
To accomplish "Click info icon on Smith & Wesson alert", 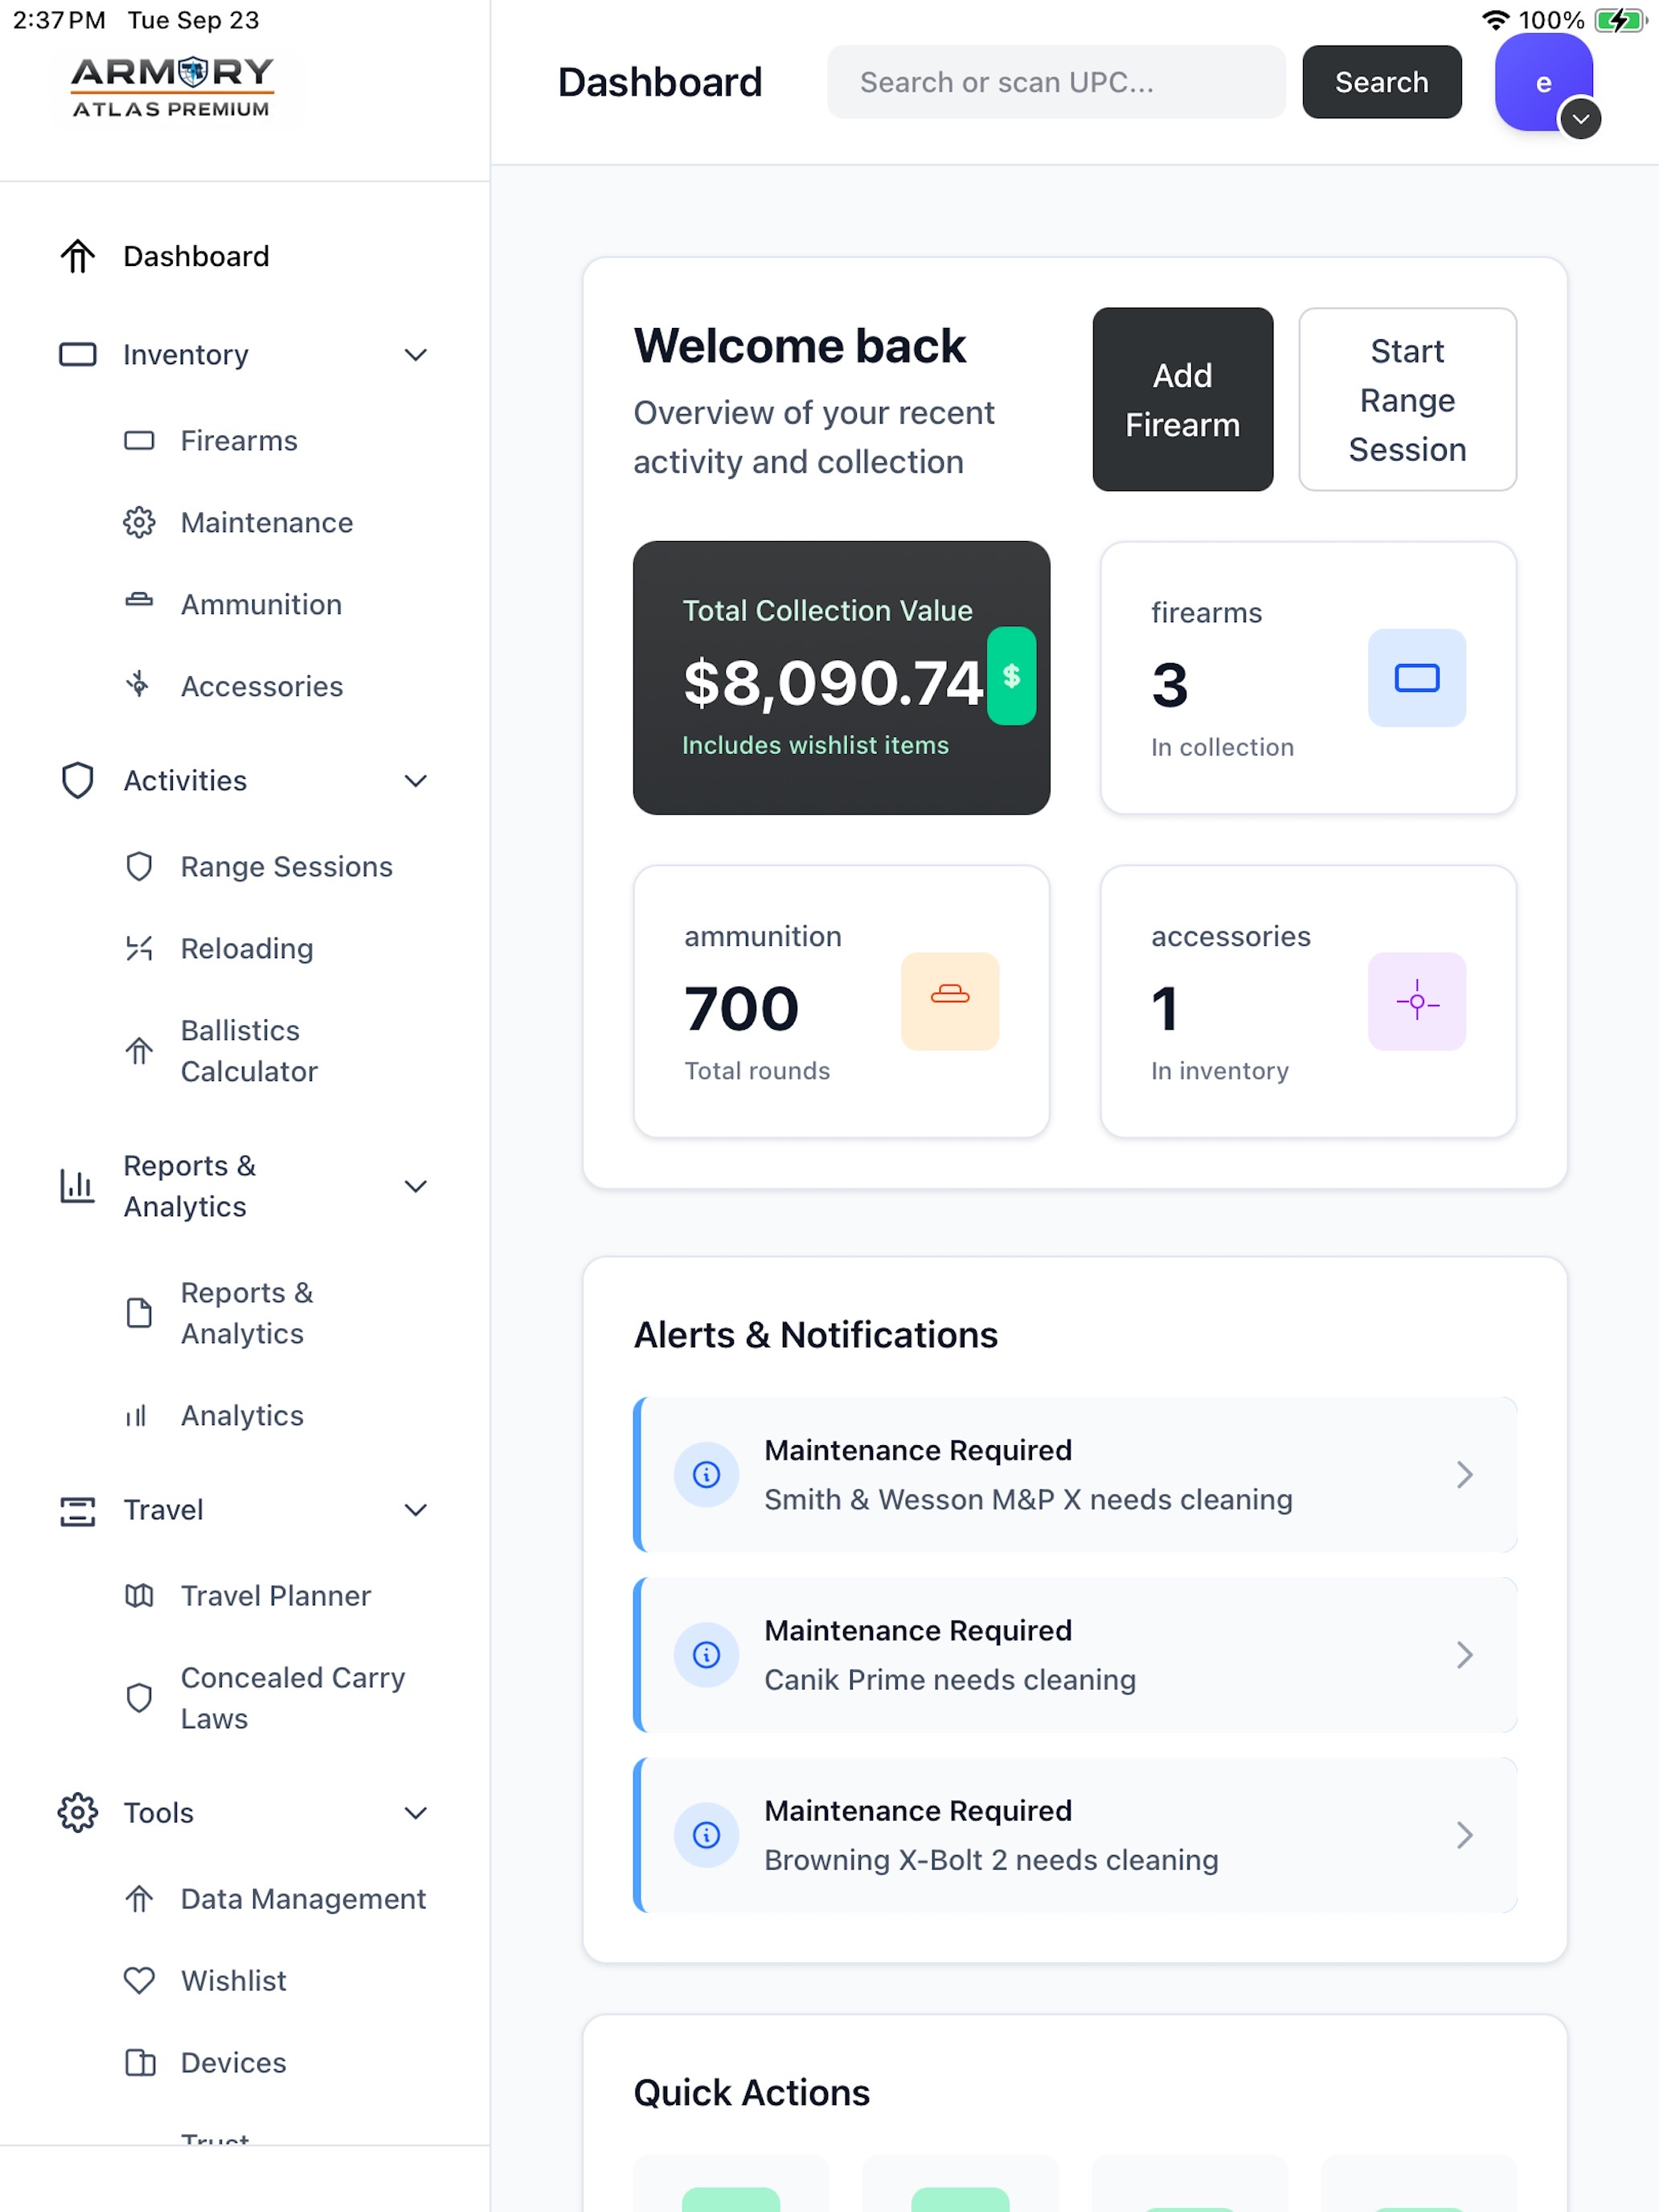I will coord(707,1475).
